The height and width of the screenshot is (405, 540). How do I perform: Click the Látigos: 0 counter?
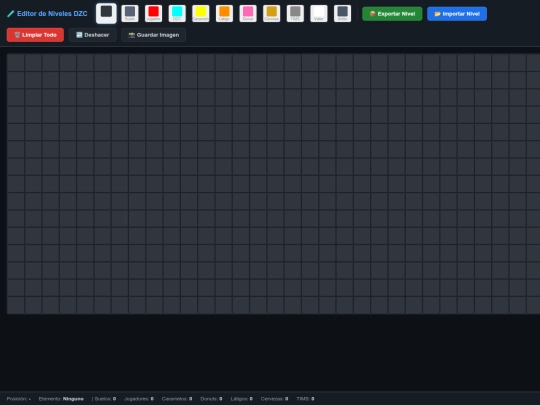pos(241,399)
